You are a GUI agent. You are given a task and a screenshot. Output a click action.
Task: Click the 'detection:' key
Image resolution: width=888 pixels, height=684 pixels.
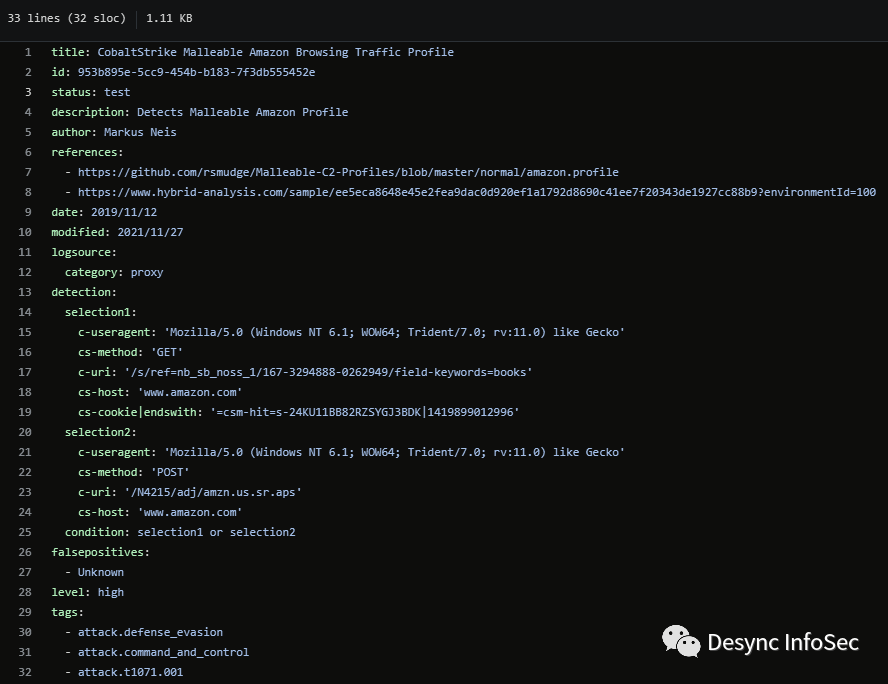[84, 292]
